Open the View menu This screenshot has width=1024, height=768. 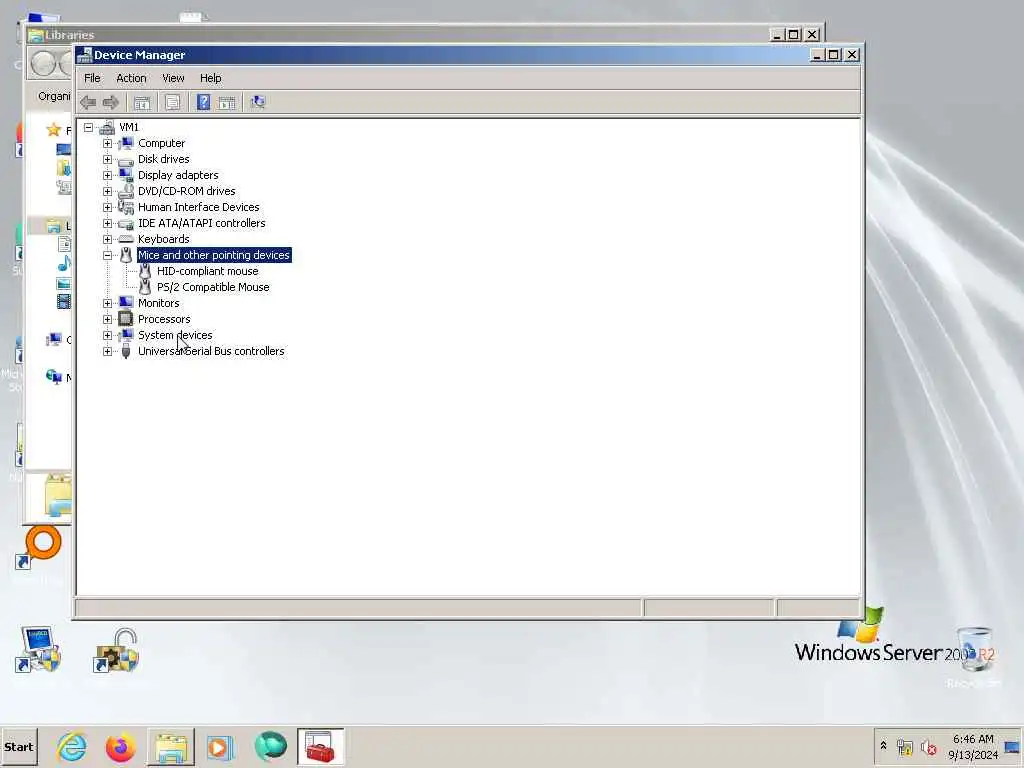[x=173, y=78]
